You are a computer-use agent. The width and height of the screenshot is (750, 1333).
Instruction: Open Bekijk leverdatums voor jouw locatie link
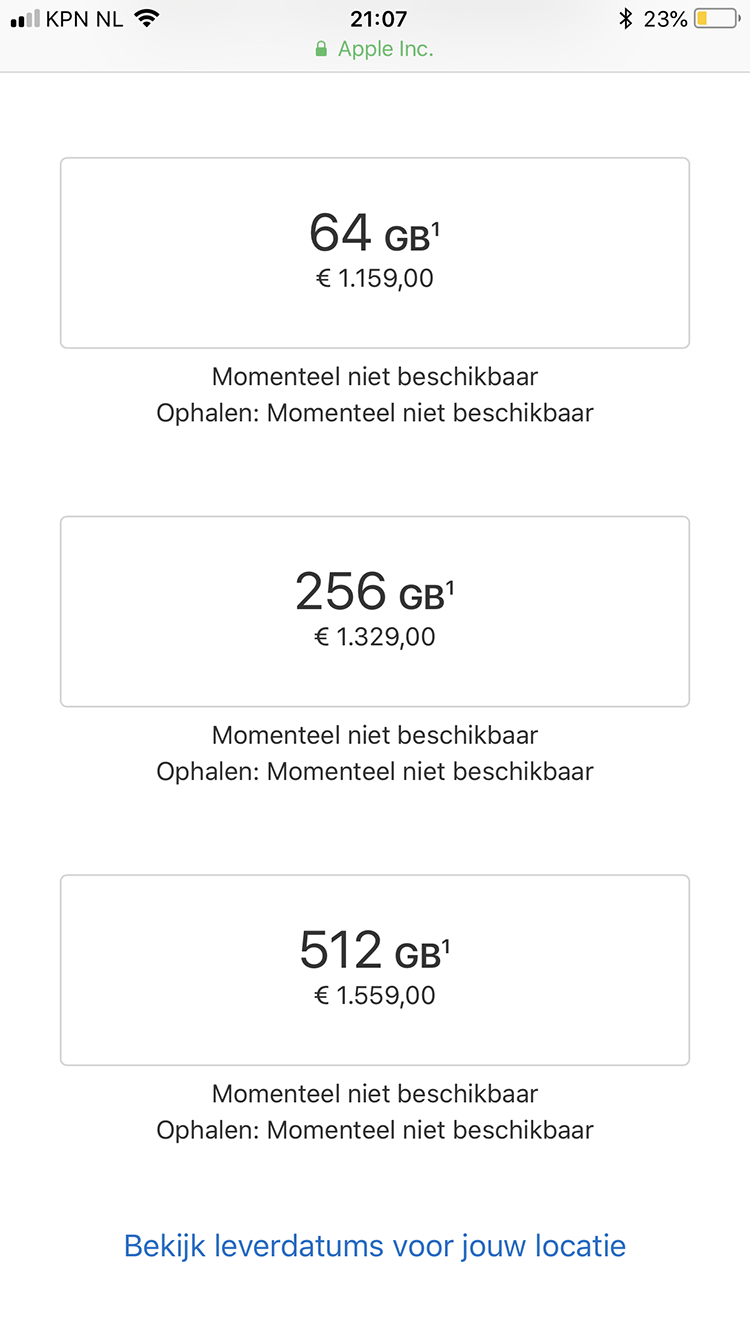[375, 1246]
